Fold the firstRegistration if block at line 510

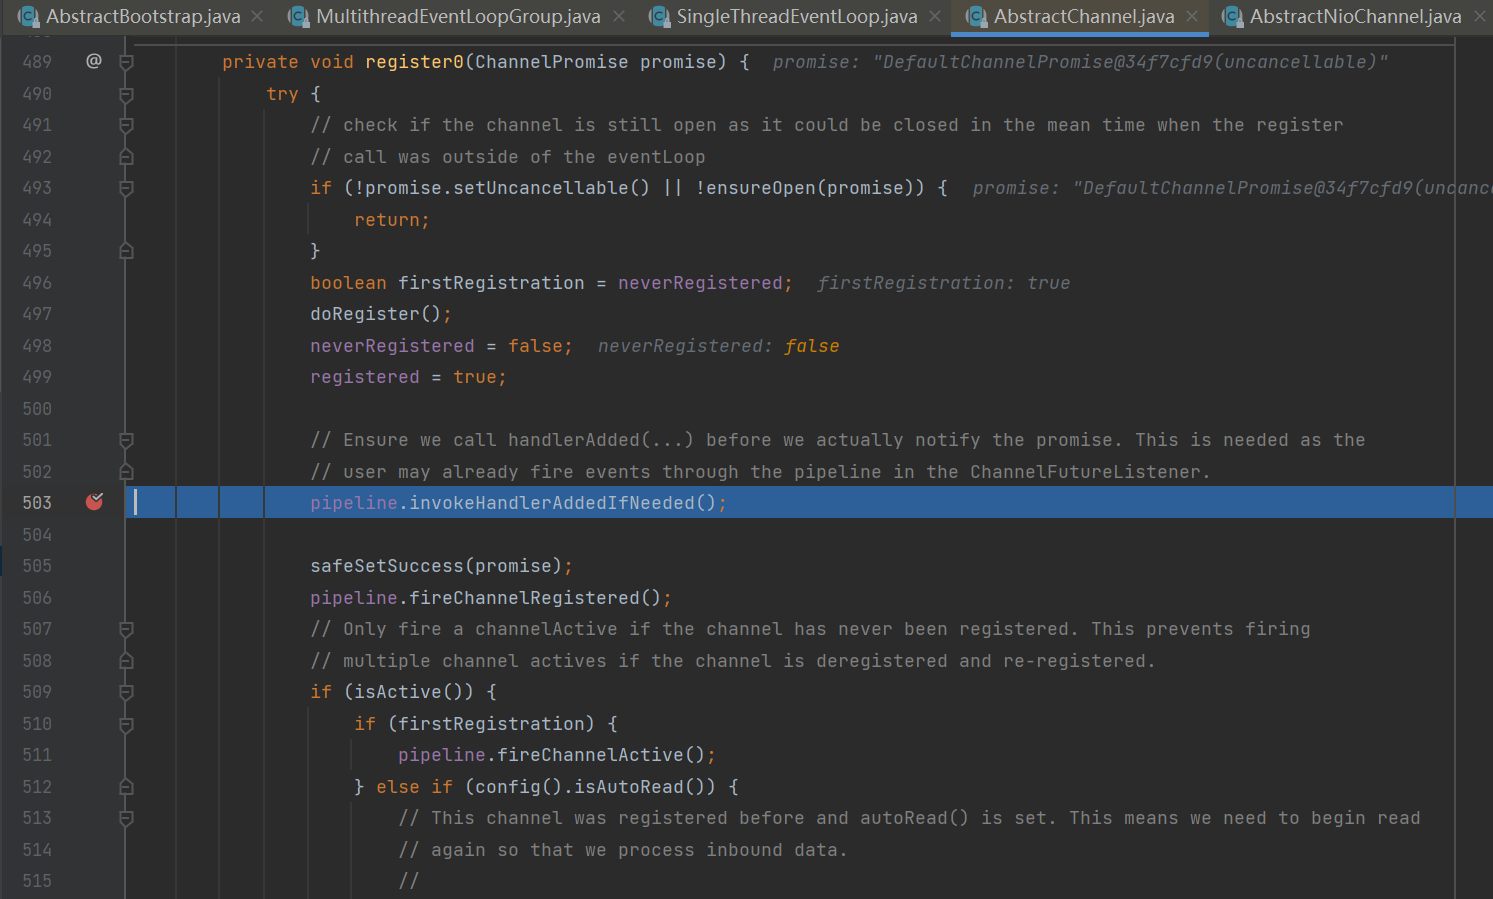[x=126, y=724]
